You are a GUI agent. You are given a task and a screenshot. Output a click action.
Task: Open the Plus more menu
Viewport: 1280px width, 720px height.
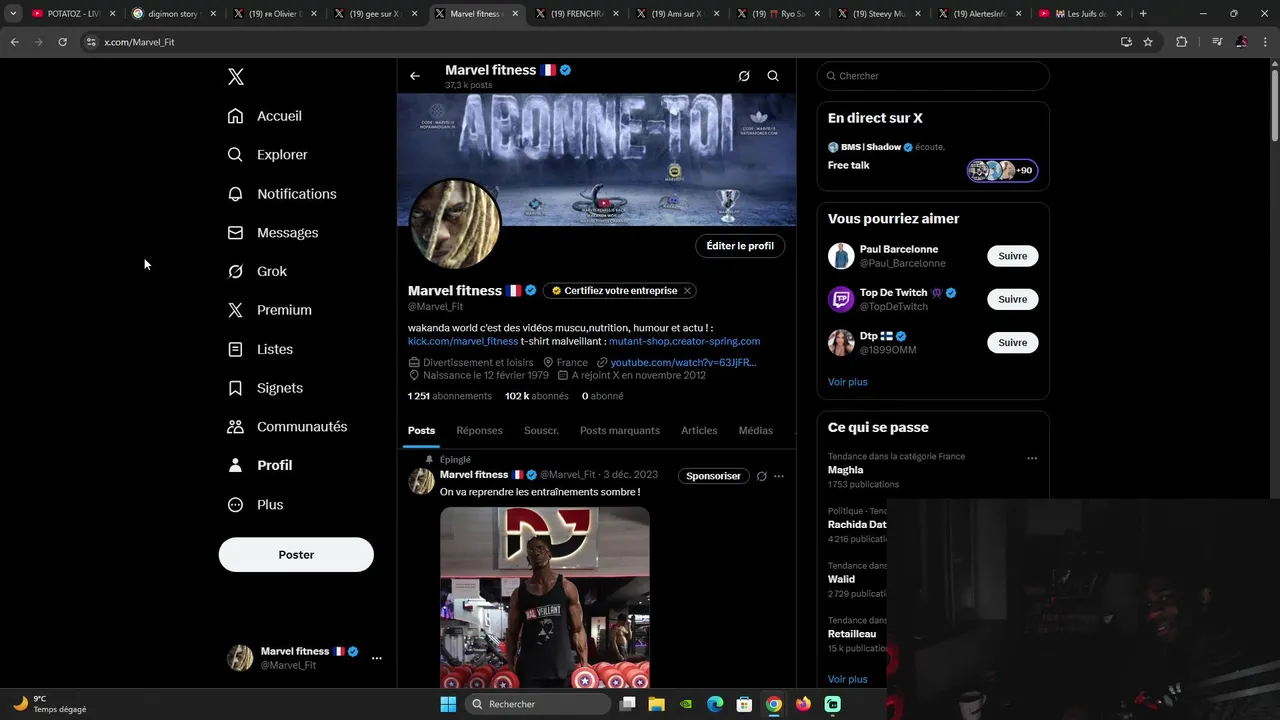pos(255,505)
